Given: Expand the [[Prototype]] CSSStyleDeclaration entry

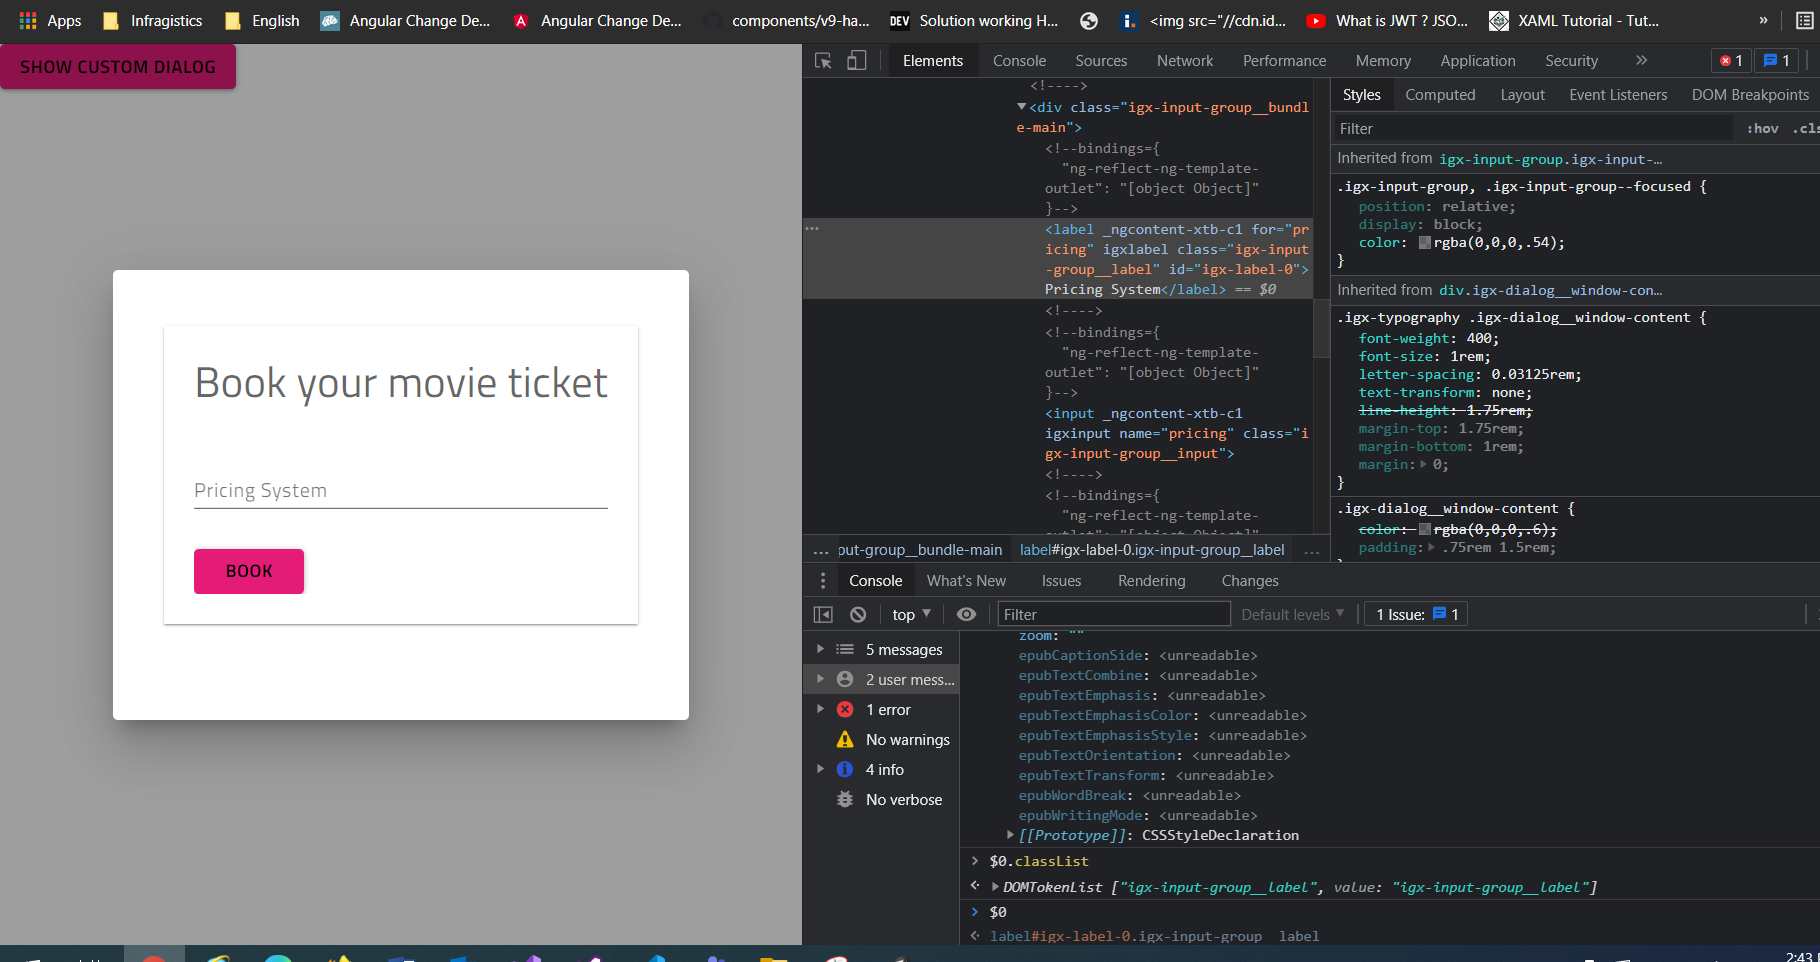Looking at the screenshot, I should pyautogui.click(x=1009, y=835).
